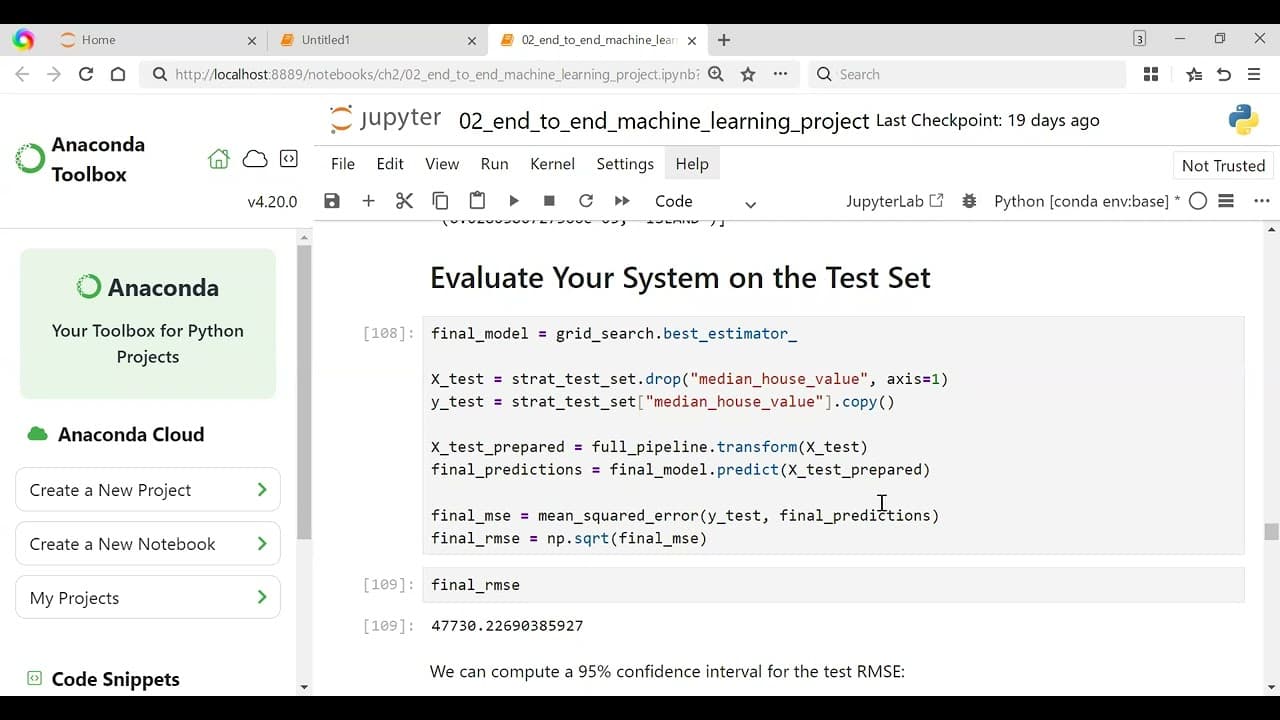The image size is (1280, 720).
Task: Click Create a New Notebook
Action: point(148,544)
